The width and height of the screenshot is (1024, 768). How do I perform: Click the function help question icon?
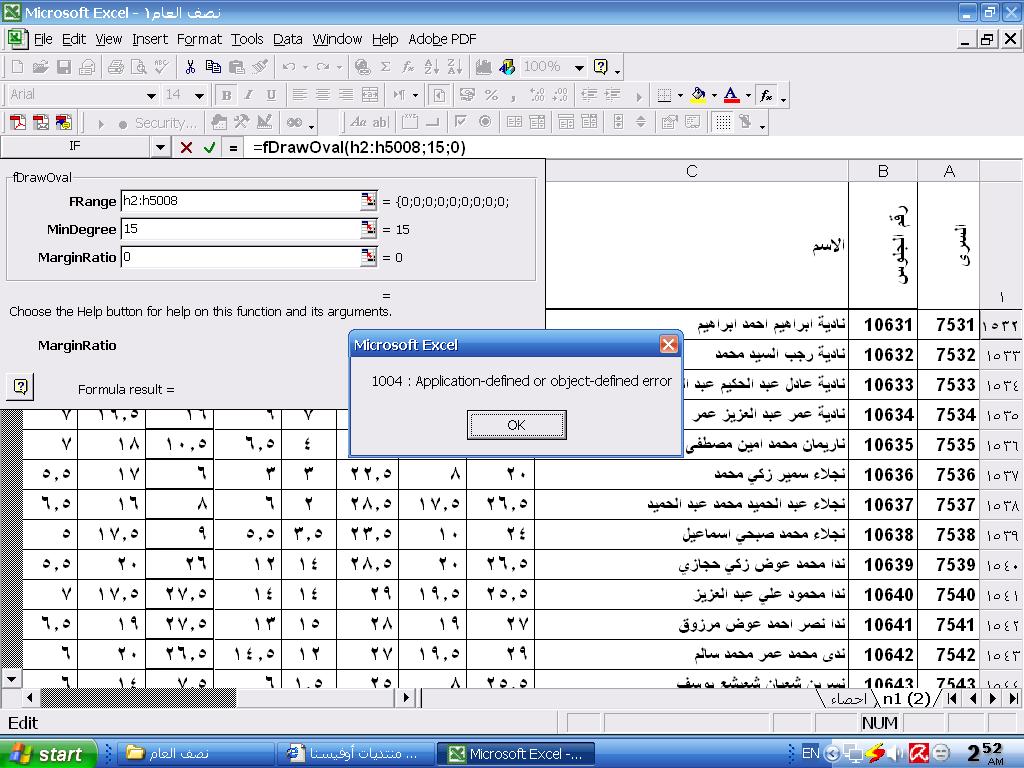point(20,387)
